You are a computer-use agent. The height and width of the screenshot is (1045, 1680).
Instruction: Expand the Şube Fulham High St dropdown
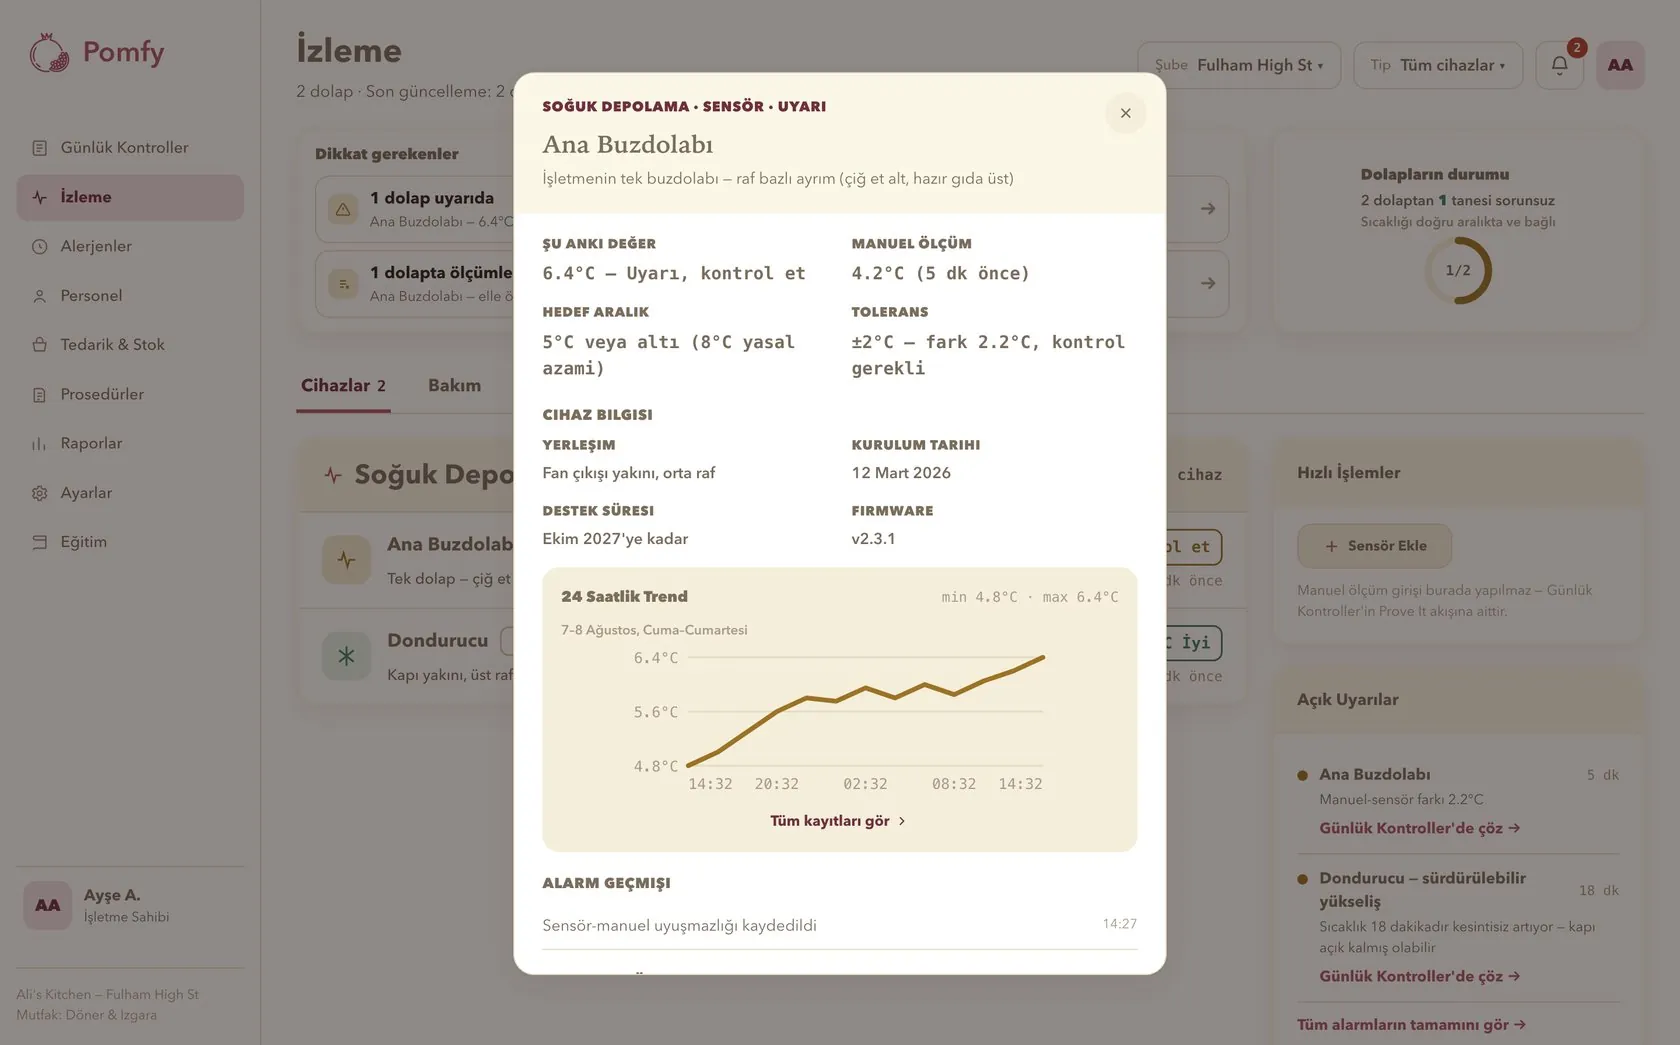coord(1238,65)
